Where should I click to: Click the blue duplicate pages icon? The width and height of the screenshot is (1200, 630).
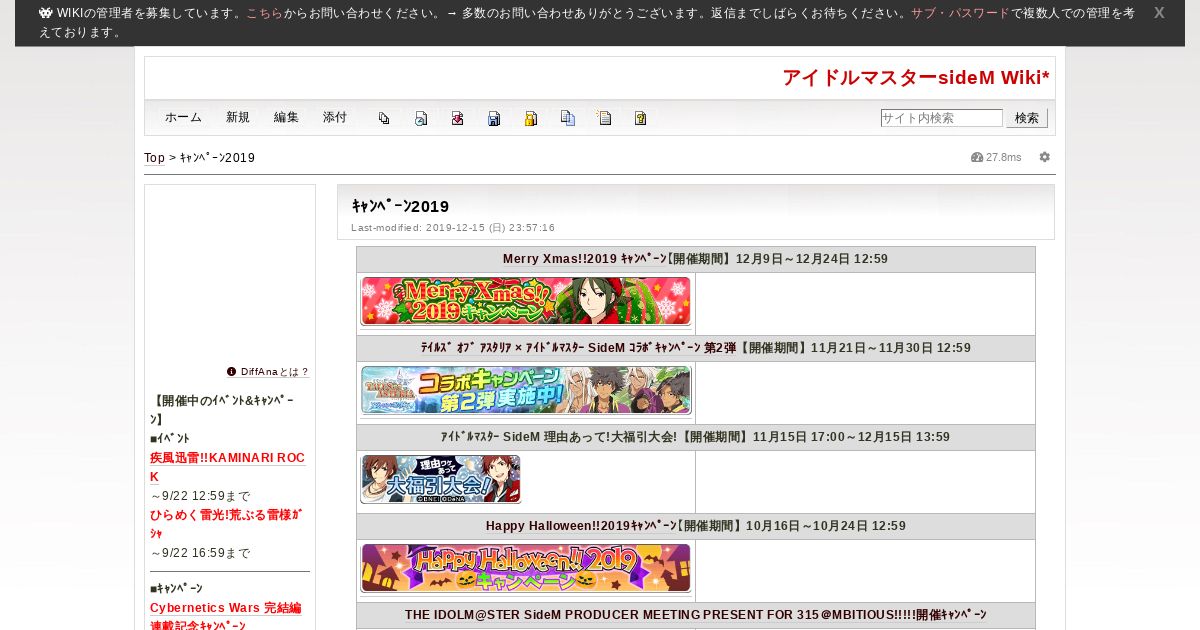point(567,118)
